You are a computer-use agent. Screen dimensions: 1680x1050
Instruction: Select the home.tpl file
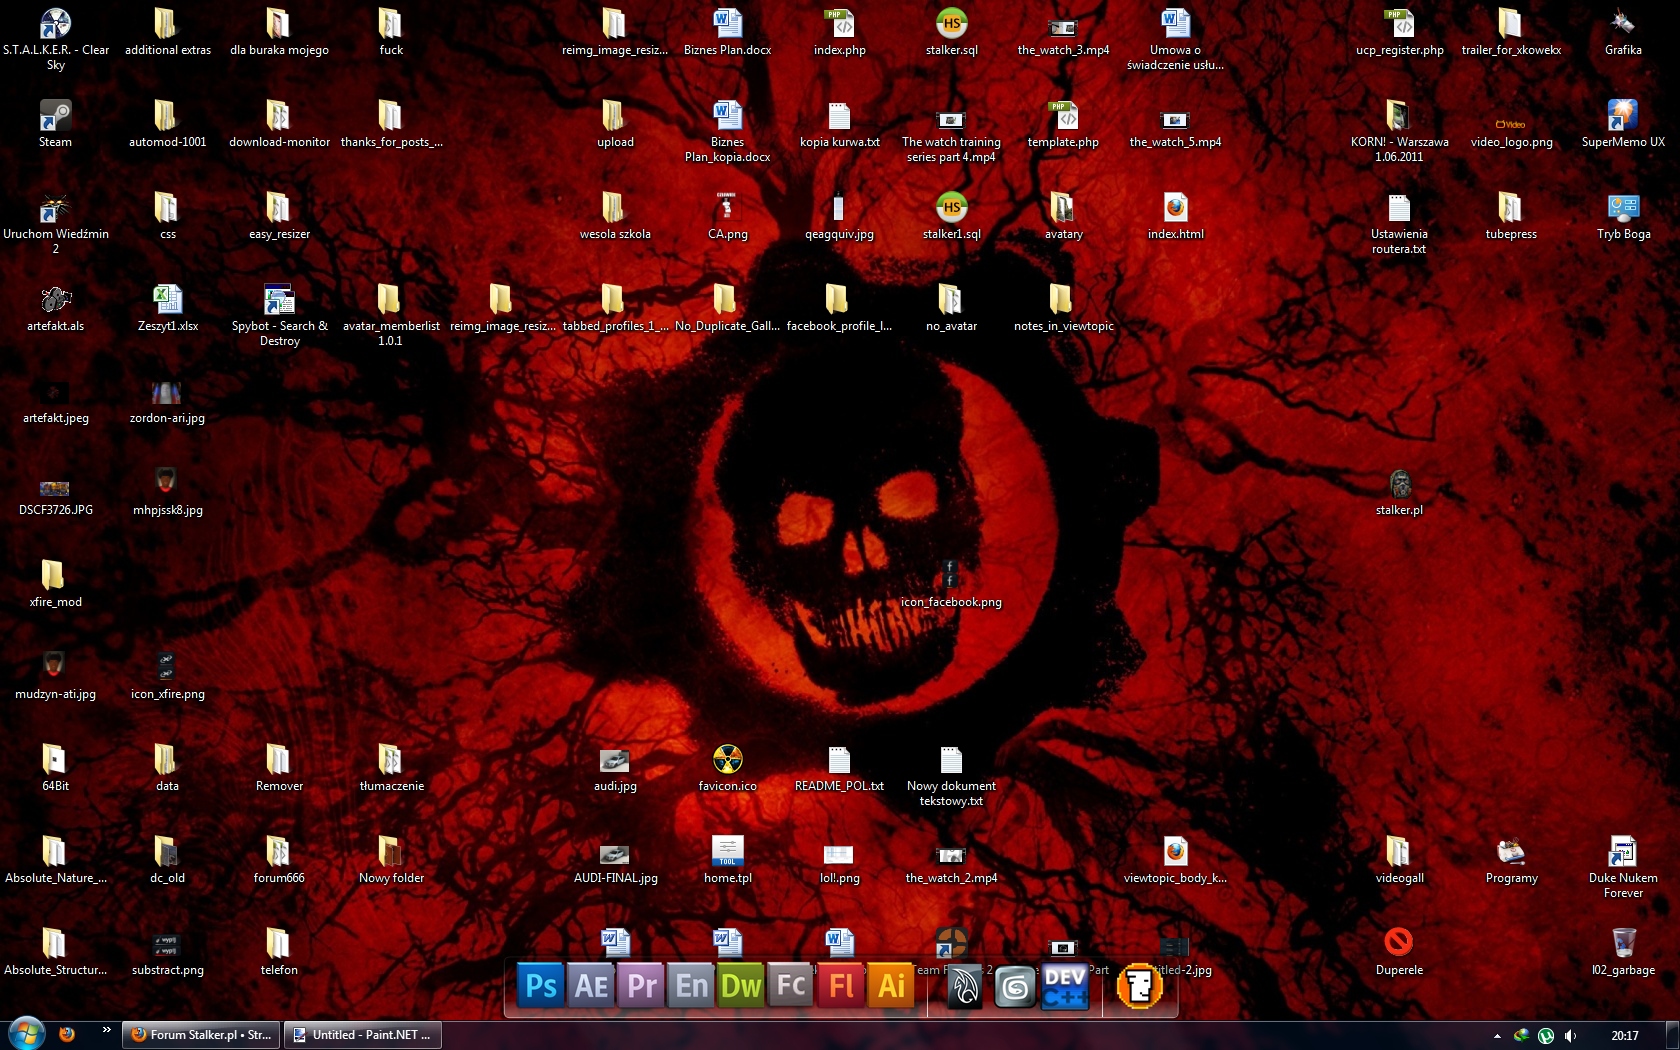click(x=728, y=859)
